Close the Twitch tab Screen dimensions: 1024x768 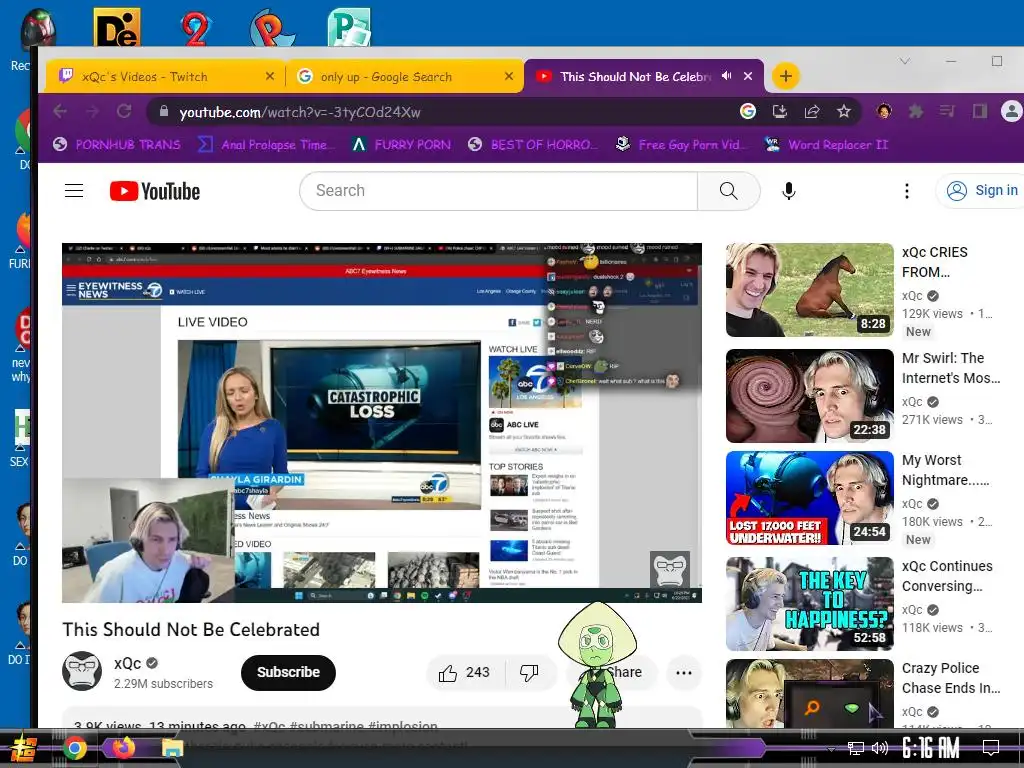pyautogui.click(x=270, y=76)
